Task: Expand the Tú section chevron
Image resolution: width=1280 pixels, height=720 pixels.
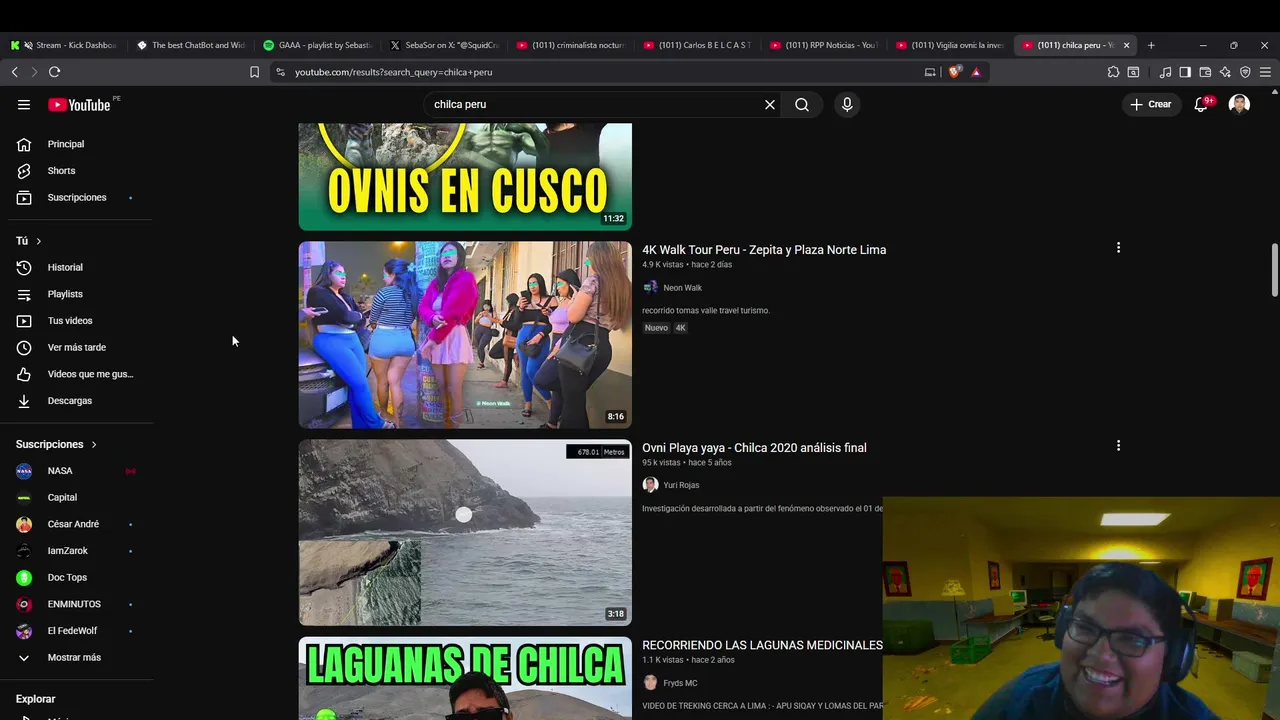Action: point(39,241)
